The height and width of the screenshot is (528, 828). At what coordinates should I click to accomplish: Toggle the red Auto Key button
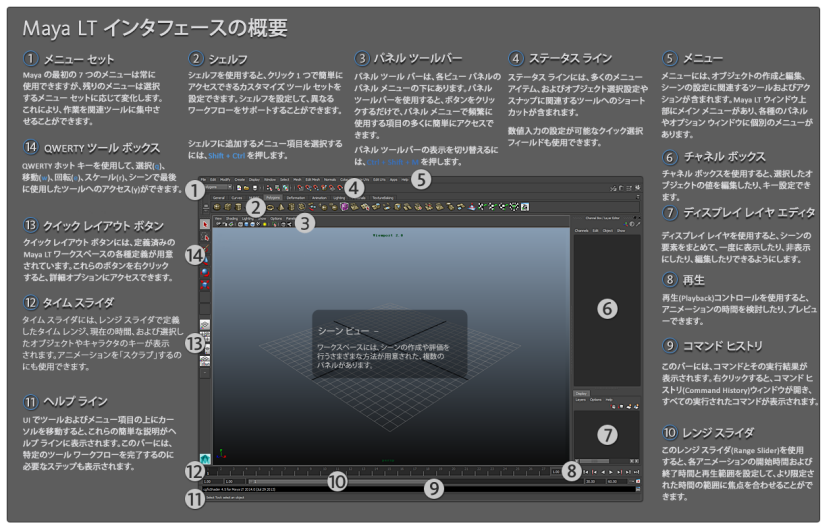pyautogui.click(x=638, y=482)
